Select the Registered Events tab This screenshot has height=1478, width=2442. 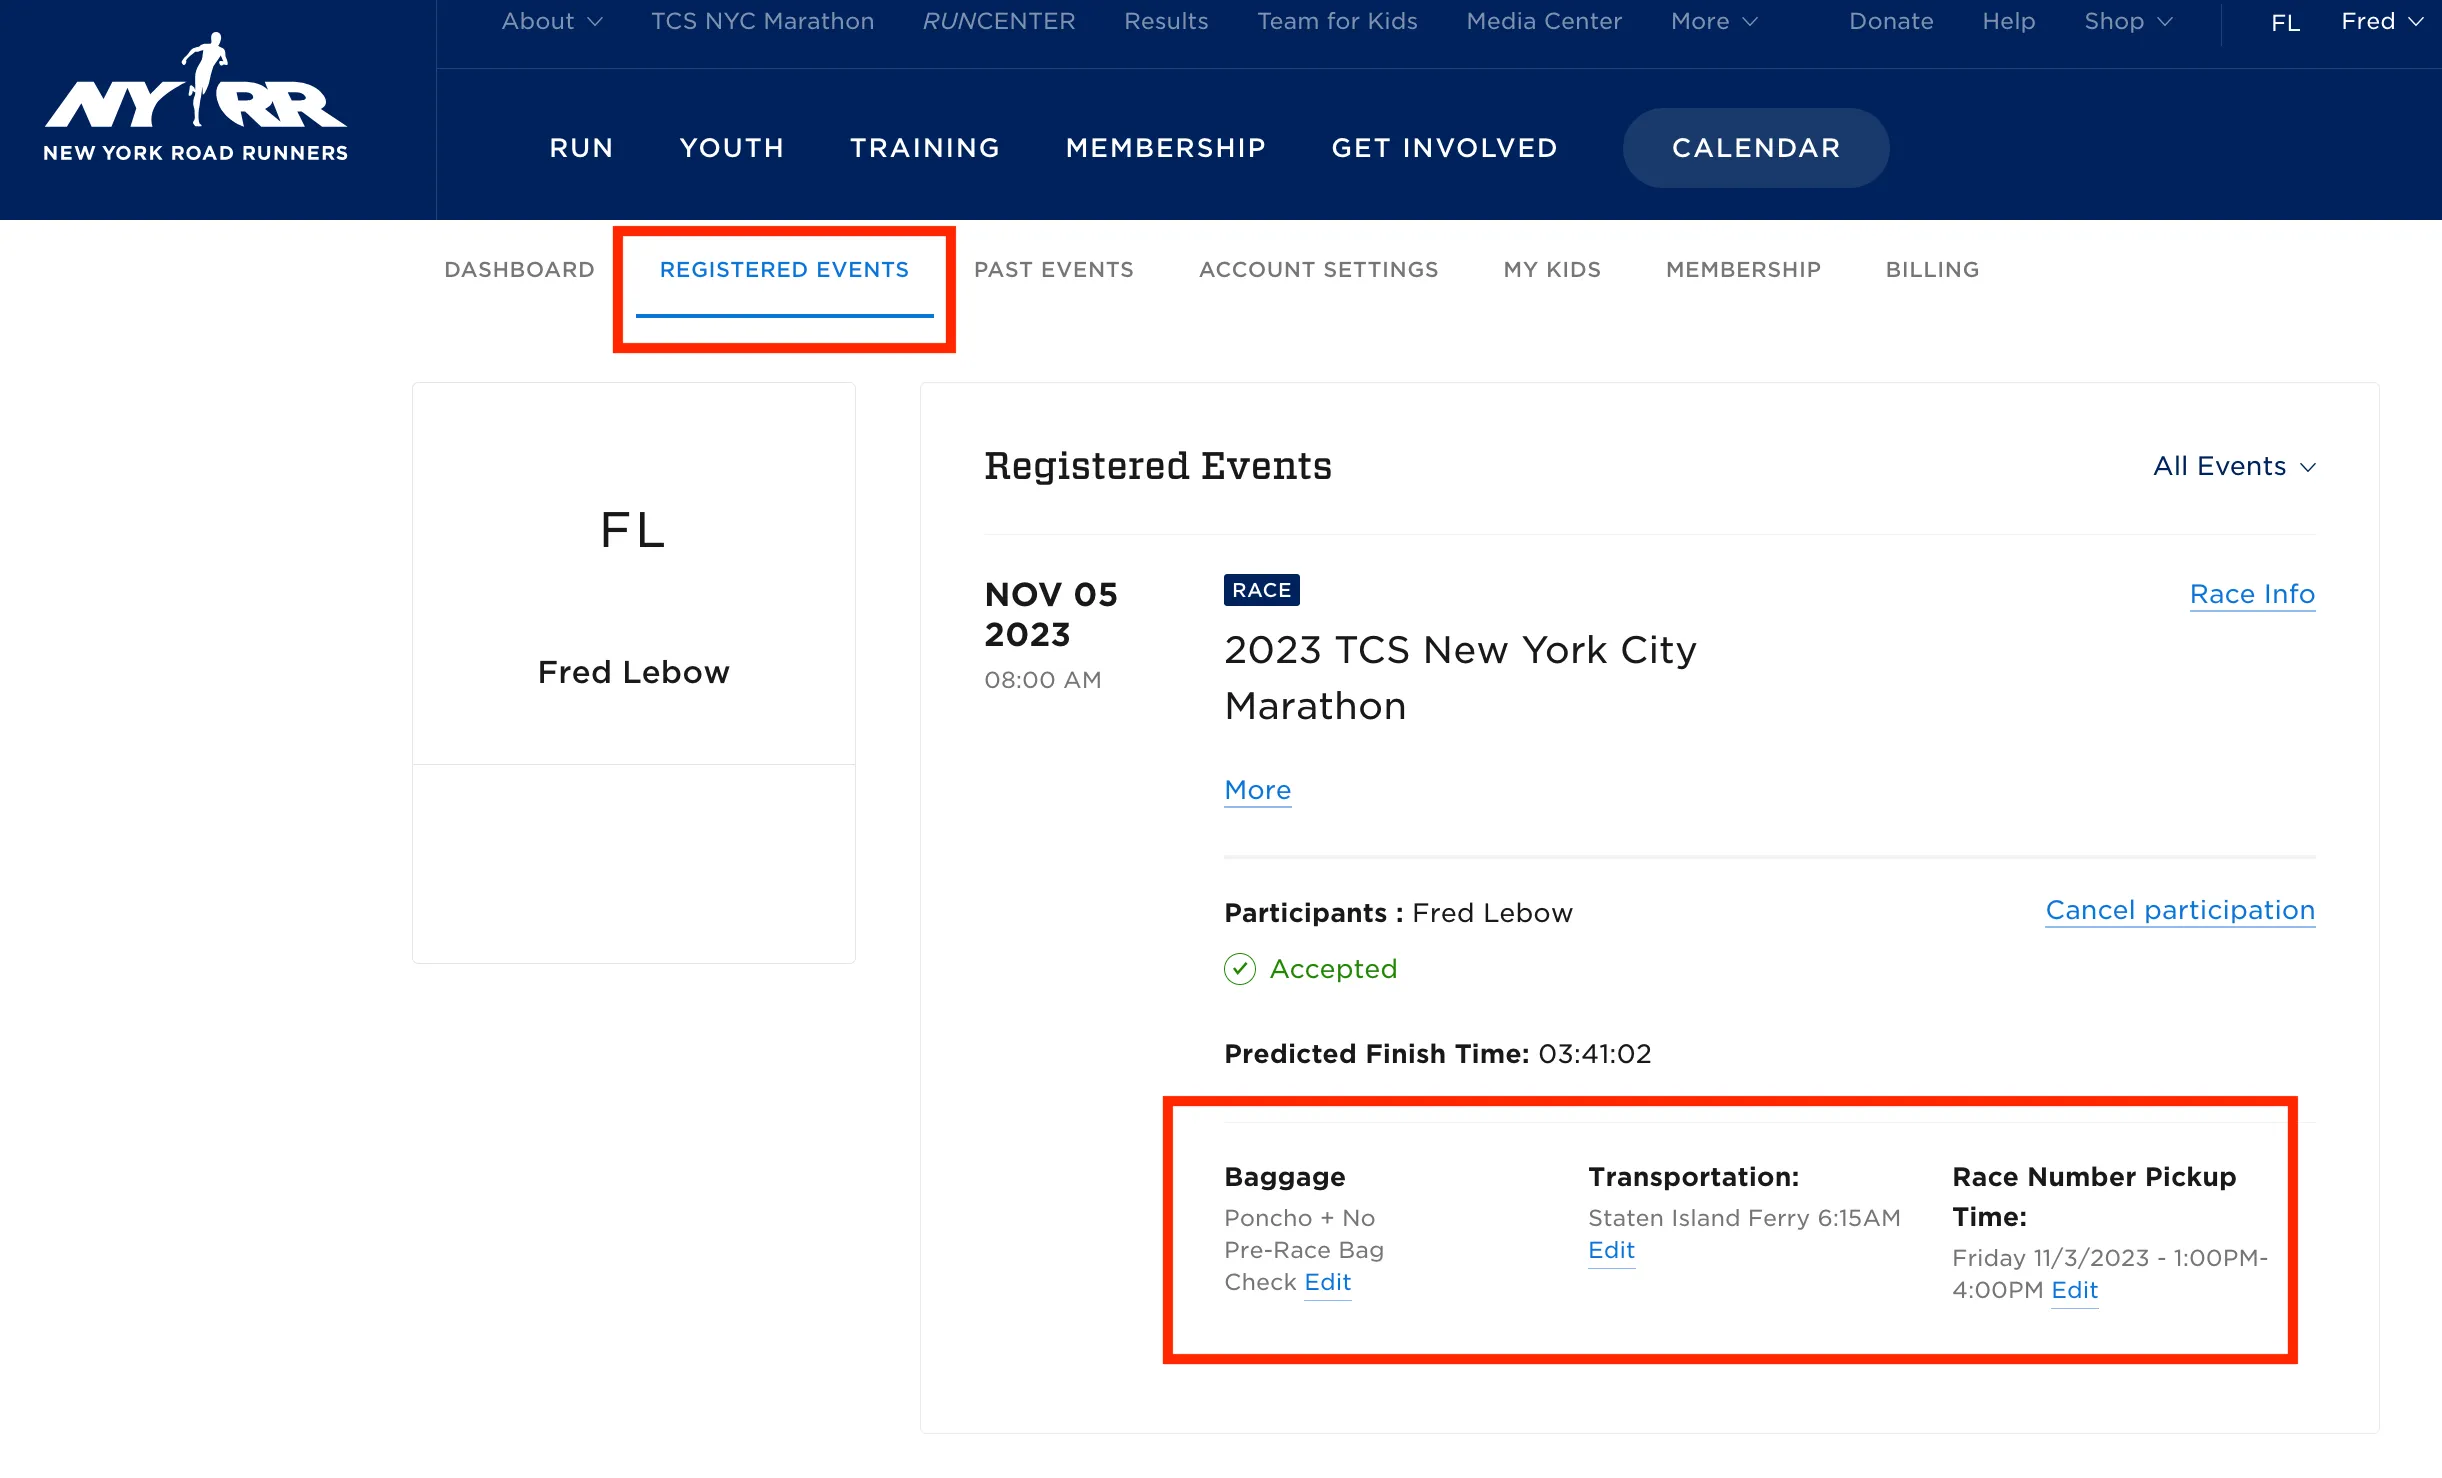tap(784, 270)
